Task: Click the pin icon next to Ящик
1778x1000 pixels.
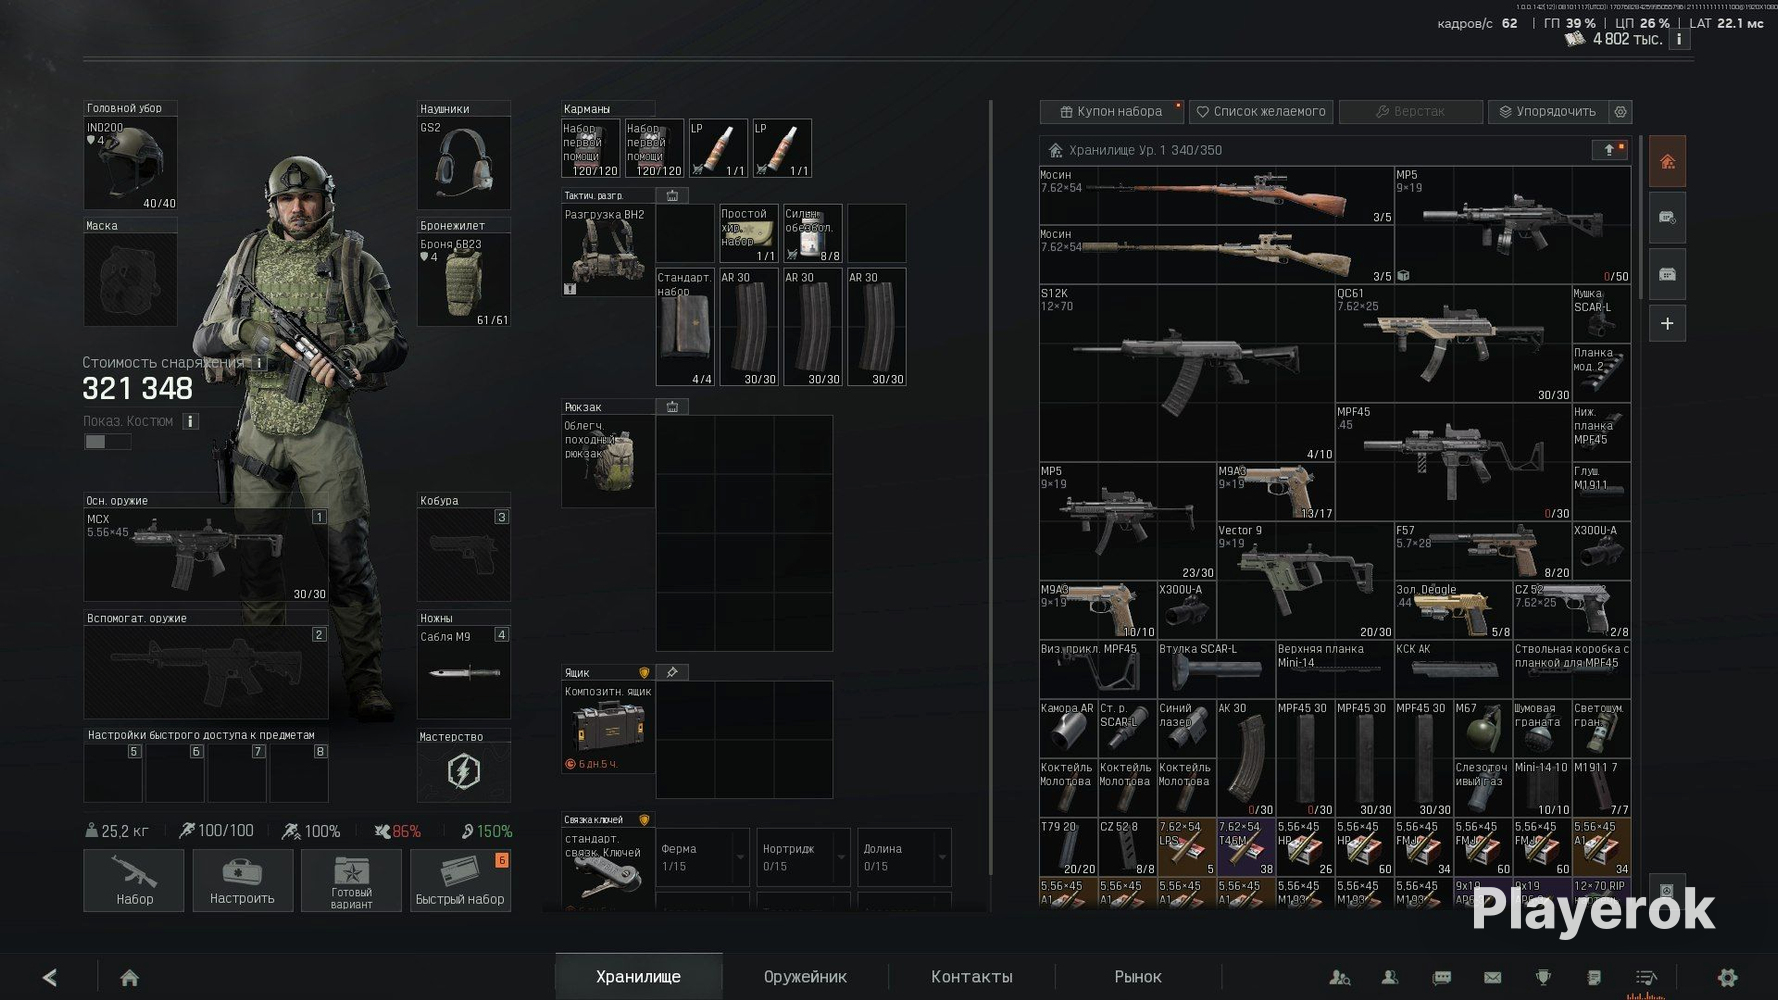Action: (x=672, y=673)
